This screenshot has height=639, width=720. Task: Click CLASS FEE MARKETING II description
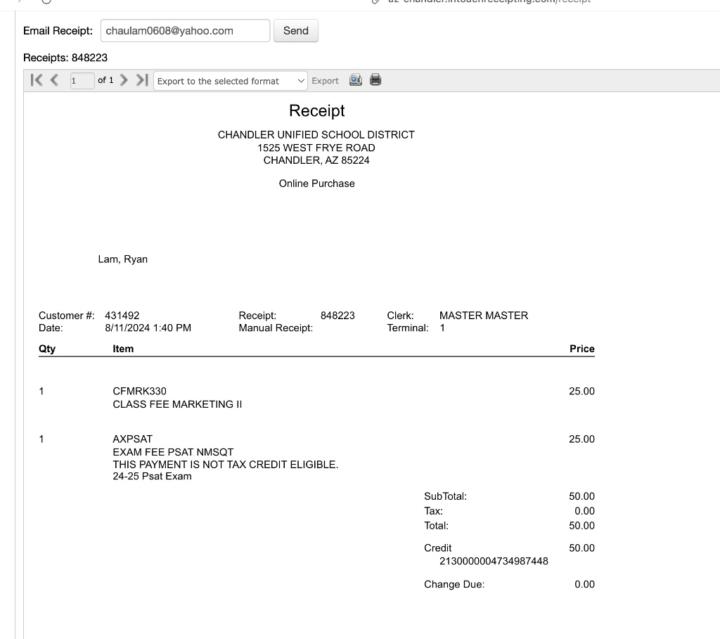click(177, 404)
